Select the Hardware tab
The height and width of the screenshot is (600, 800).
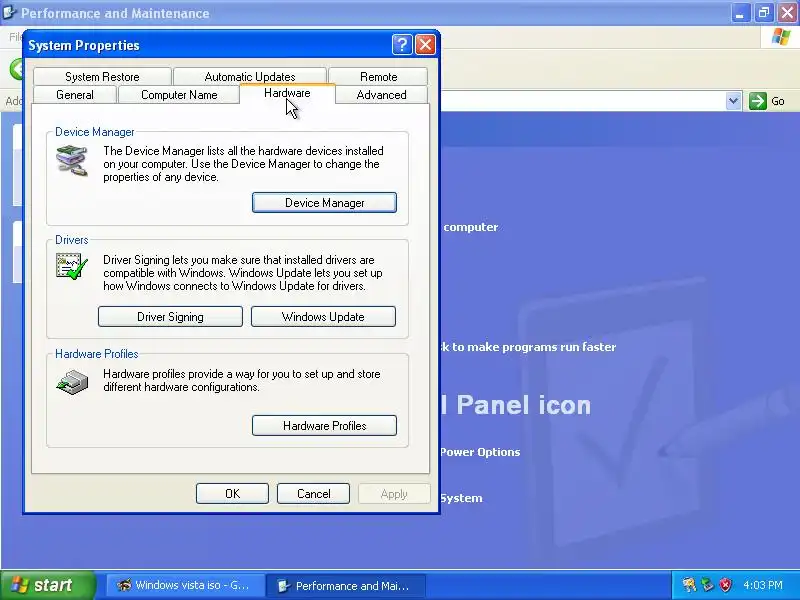click(287, 93)
